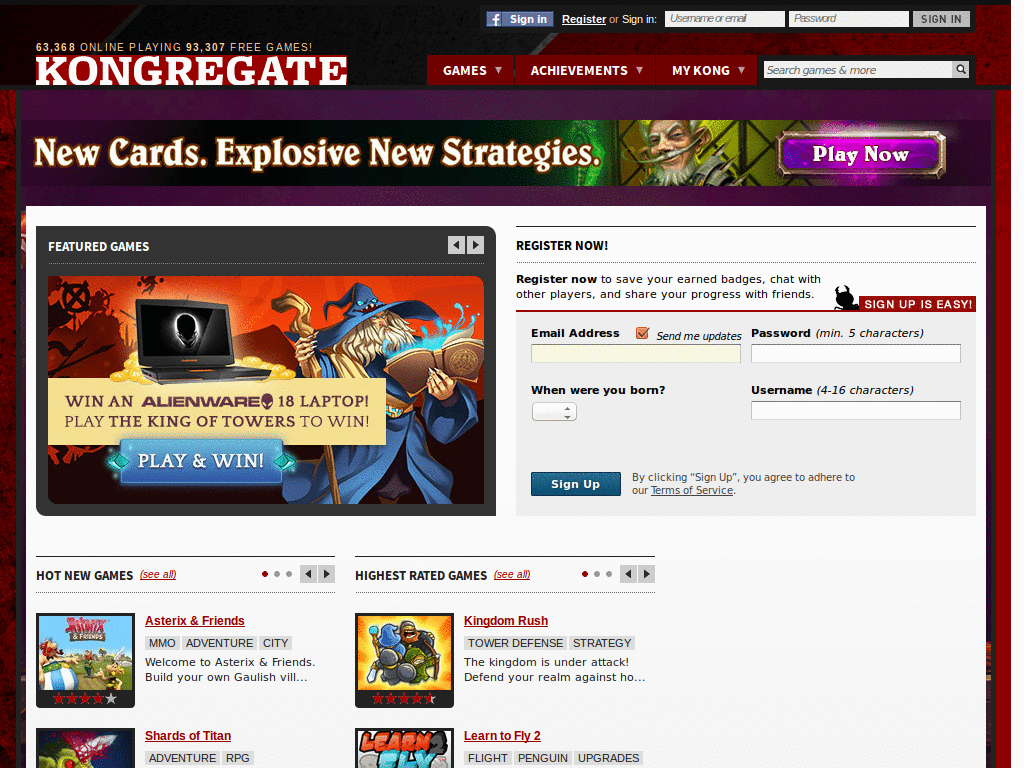The width and height of the screenshot is (1024, 768).
Task: Go to next Hot New Games page
Action: [x=327, y=574]
